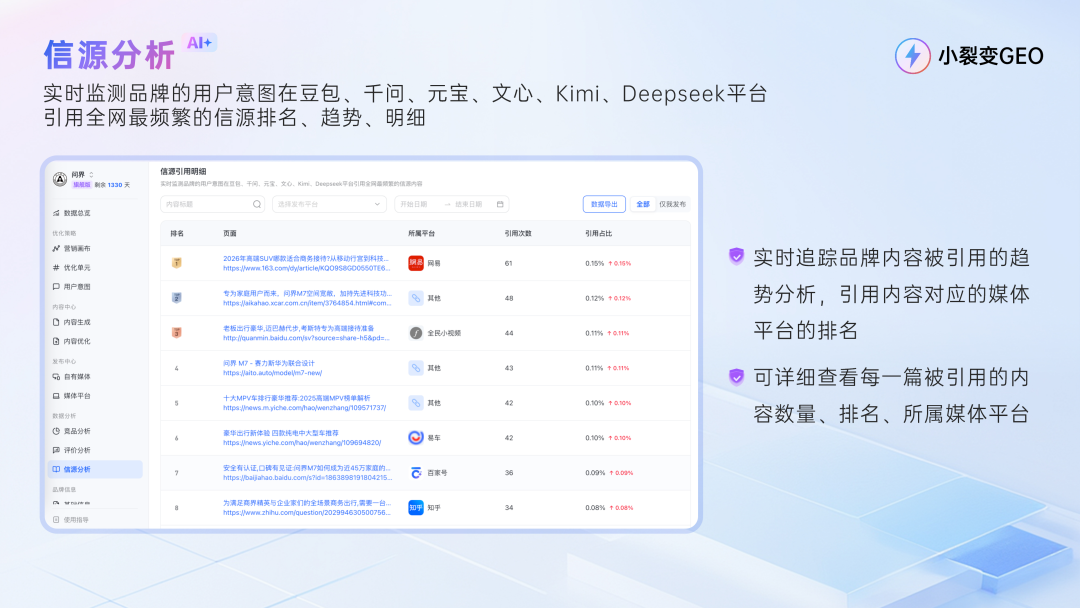Click the 自有媒体 link icon
This screenshot has height=608, width=1080.
[56, 377]
